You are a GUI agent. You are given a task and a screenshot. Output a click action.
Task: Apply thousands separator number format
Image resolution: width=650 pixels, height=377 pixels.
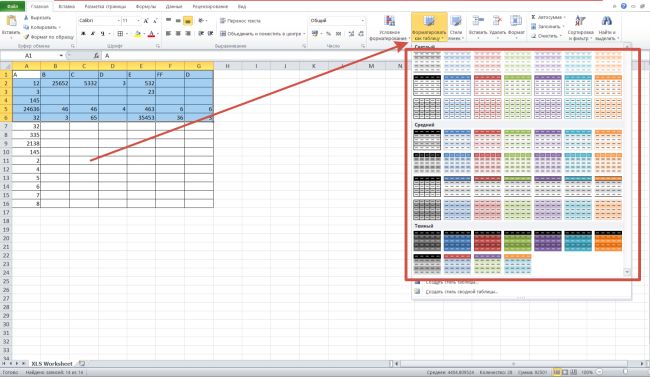click(338, 34)
